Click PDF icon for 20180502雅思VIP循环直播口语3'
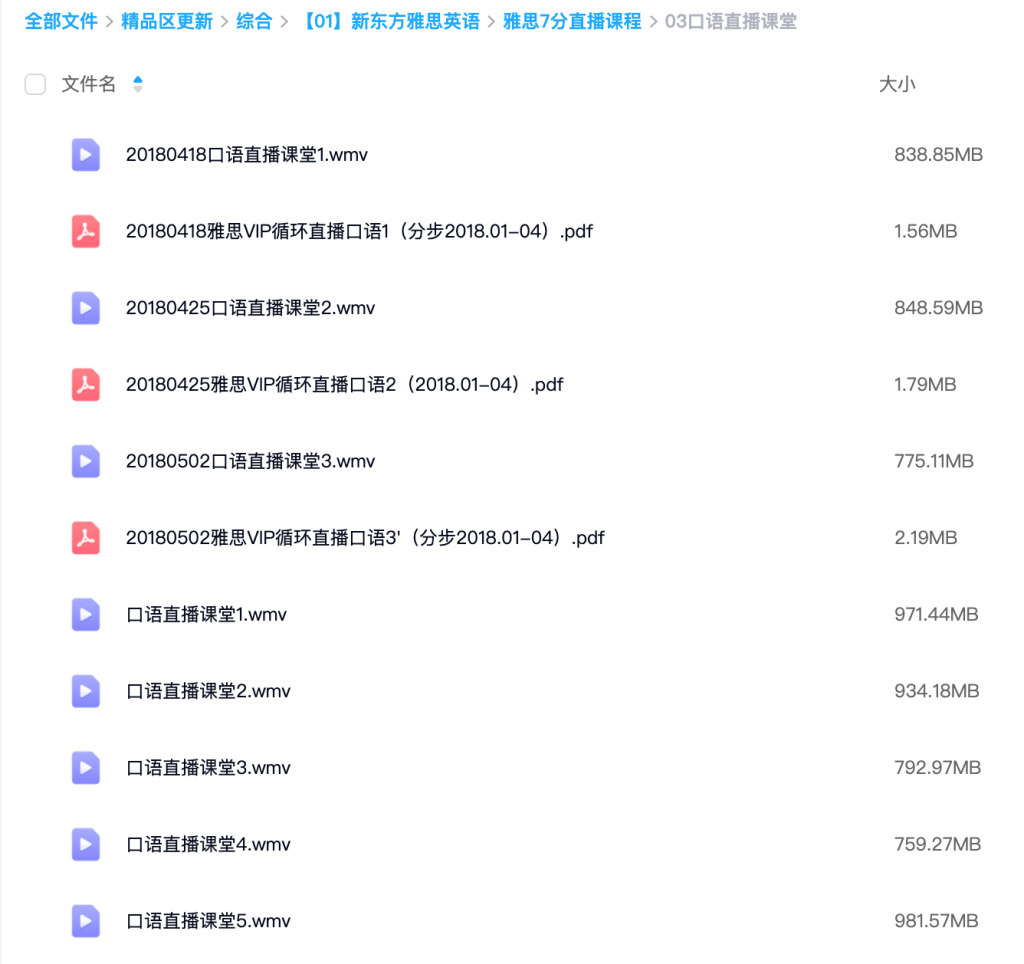This screenshot has width=1024, height=964. coord(86,538)
